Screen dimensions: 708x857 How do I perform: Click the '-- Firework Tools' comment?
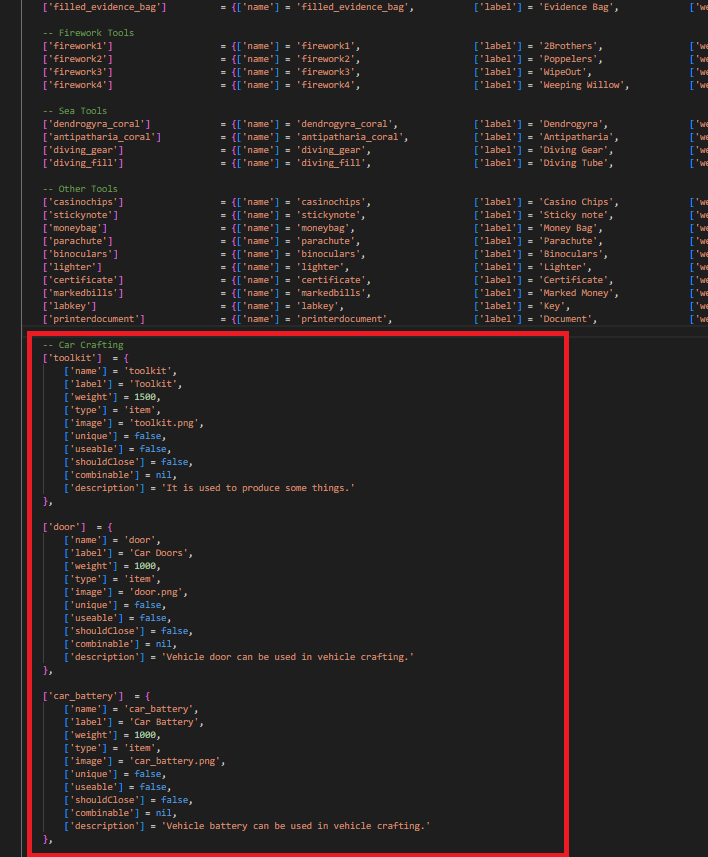pyautogui.click(x=89, y=33)
